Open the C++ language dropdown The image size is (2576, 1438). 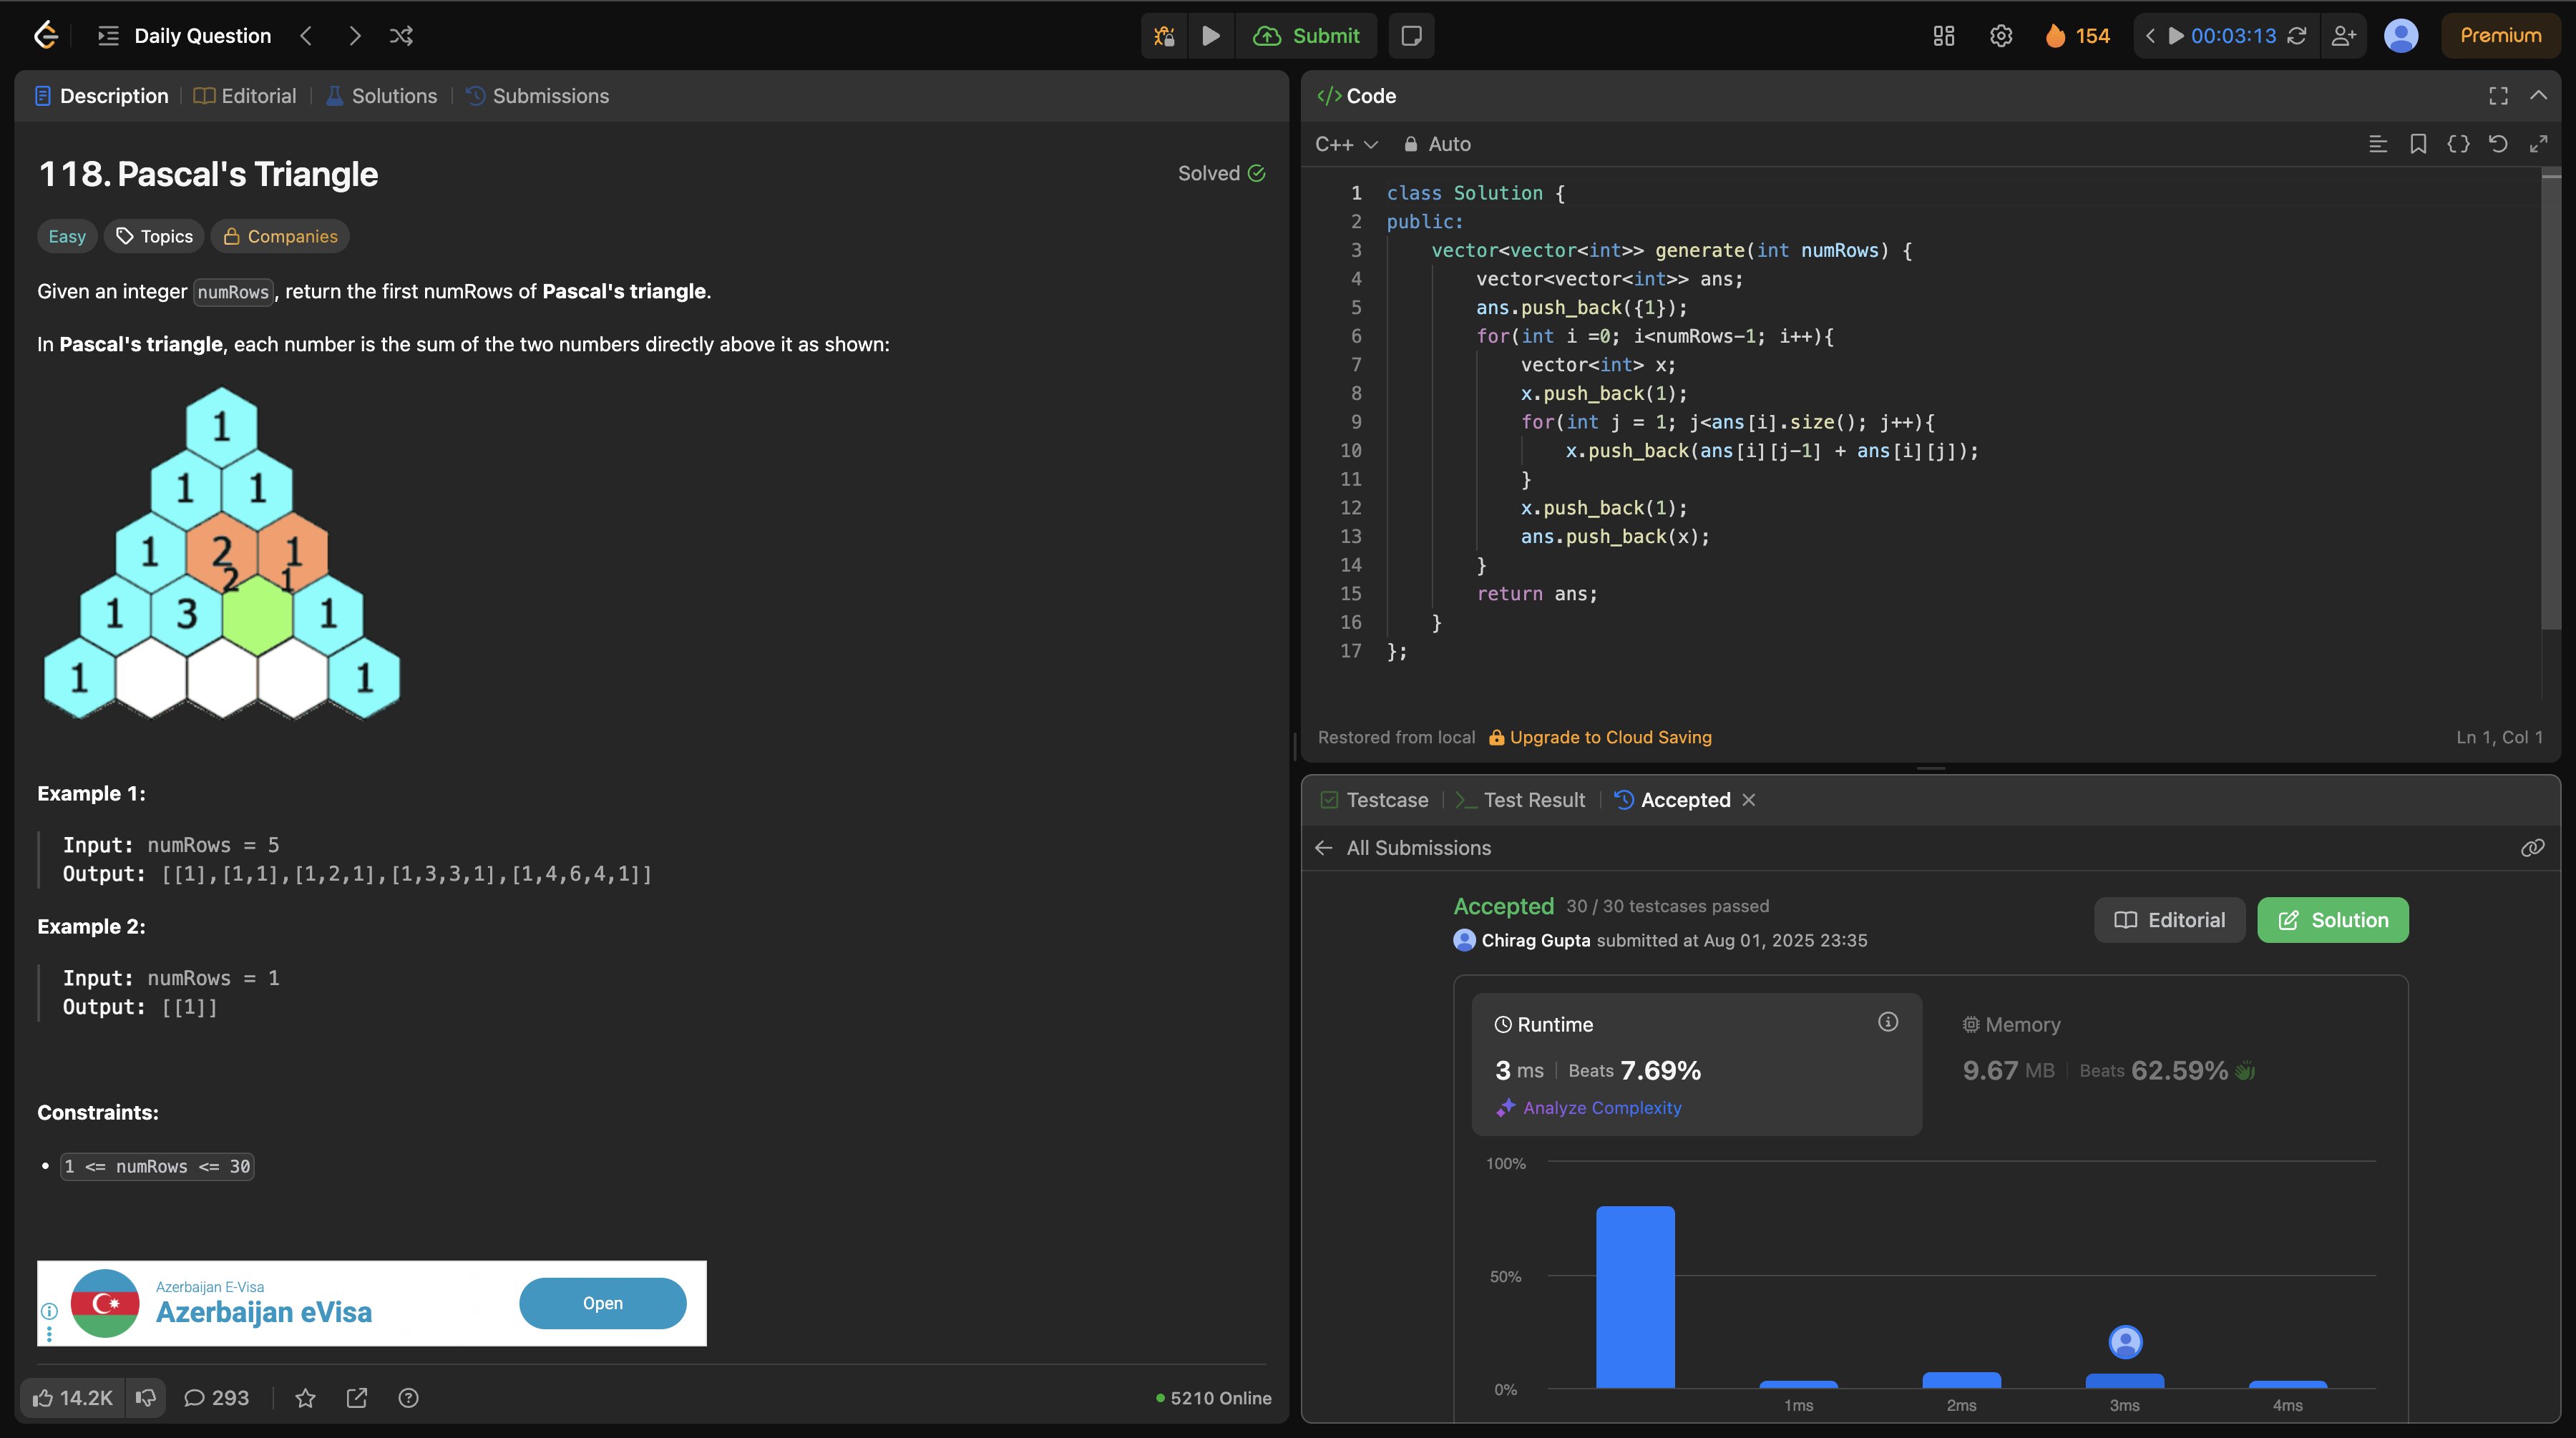1346,144
